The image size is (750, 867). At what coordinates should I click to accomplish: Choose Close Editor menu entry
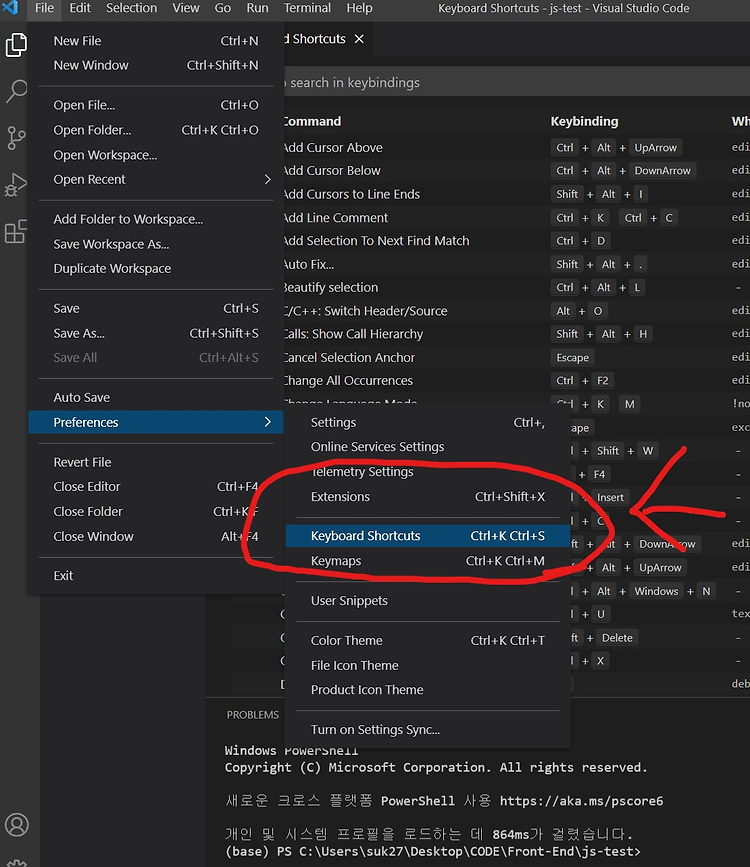coord(156,487)
